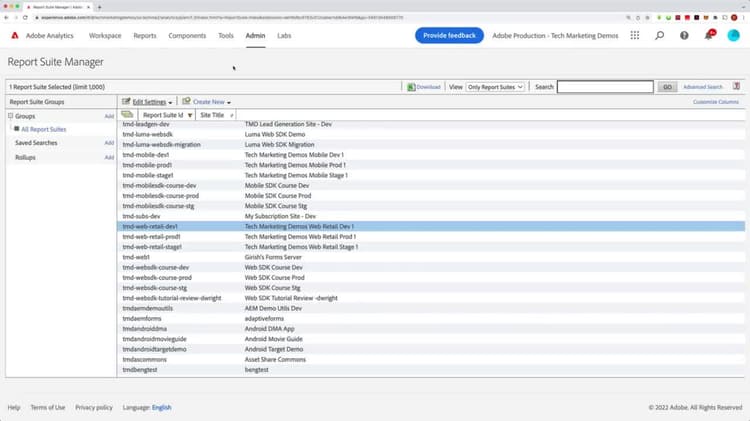Open the Create New dropdown
Image resolution: width=750 pixels, height=421 pixels.
point(211,102)
